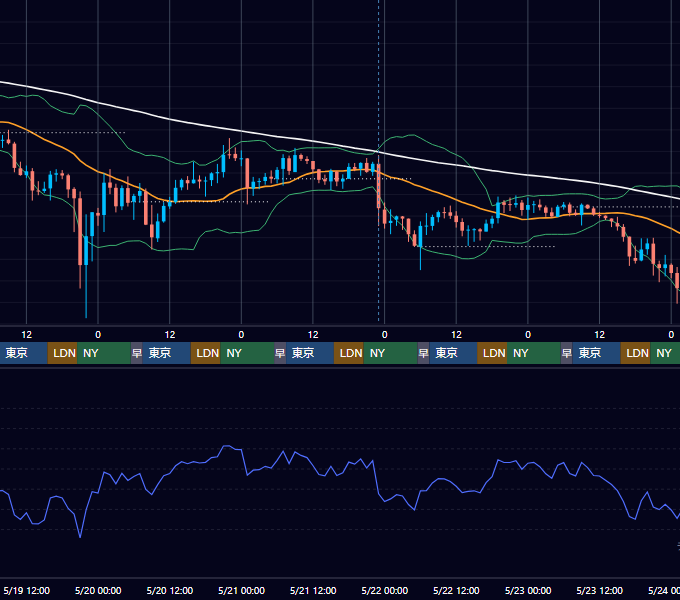Click the 5/21 00:00 date label
The height and width of the screenshot is (600, 680).
pyautogui.click(x=241, y=590)
